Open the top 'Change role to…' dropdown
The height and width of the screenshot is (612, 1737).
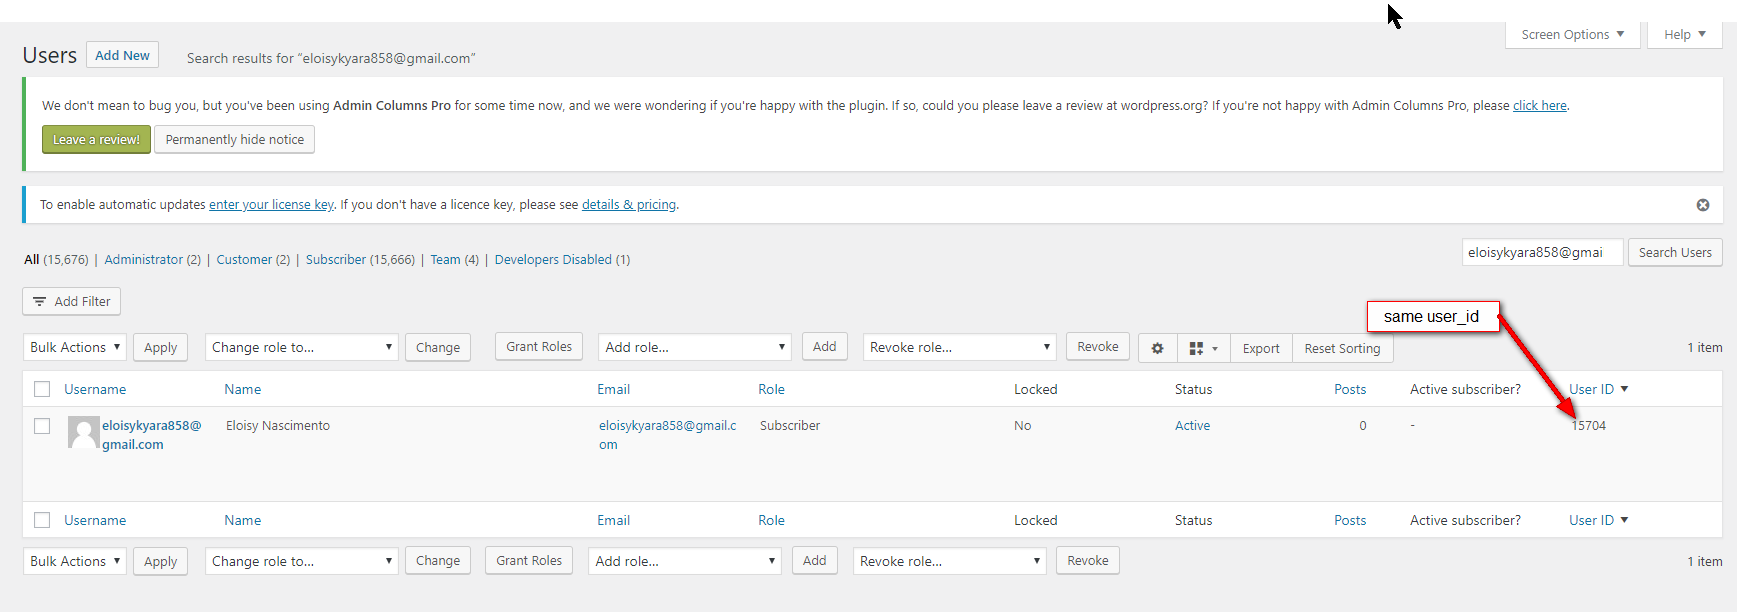pos(301,347)
